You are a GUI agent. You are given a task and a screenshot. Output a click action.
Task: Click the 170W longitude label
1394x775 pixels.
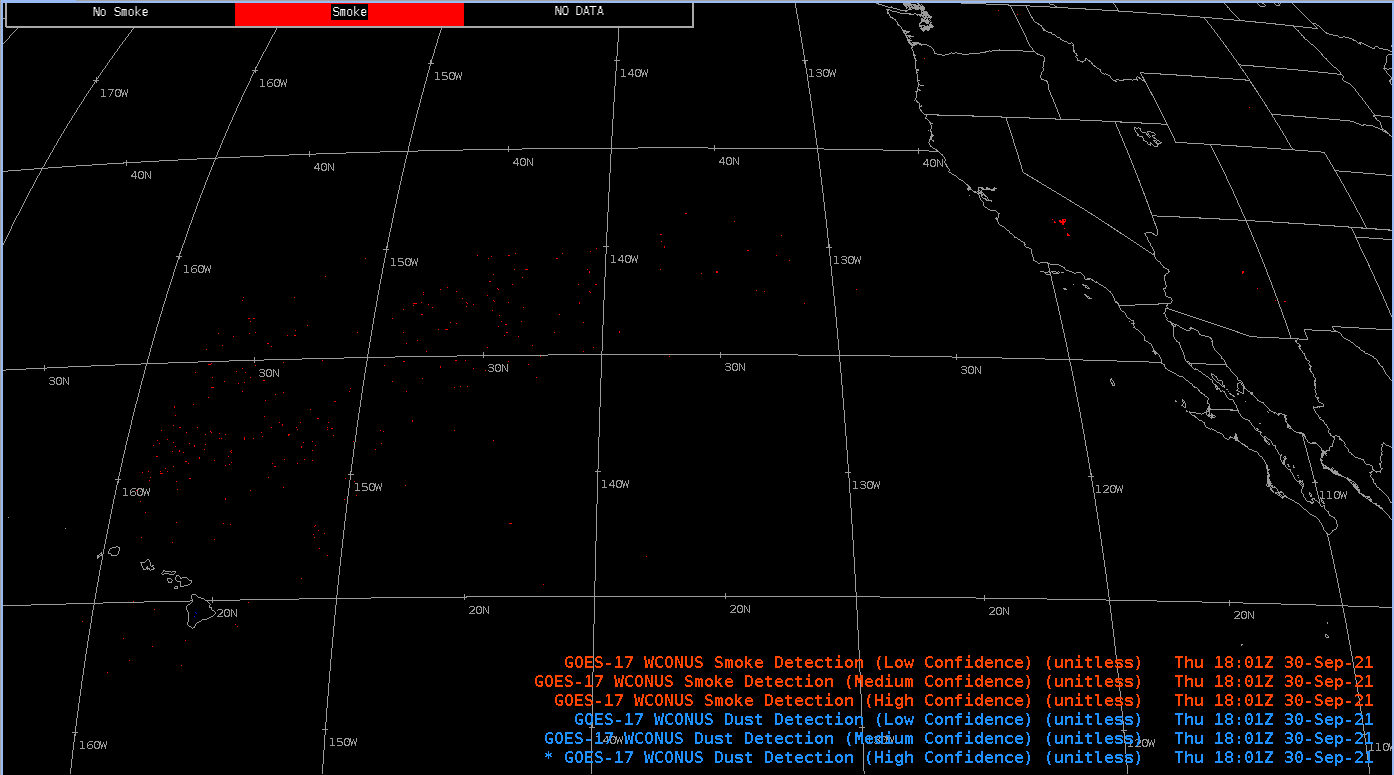pos(114,93)
